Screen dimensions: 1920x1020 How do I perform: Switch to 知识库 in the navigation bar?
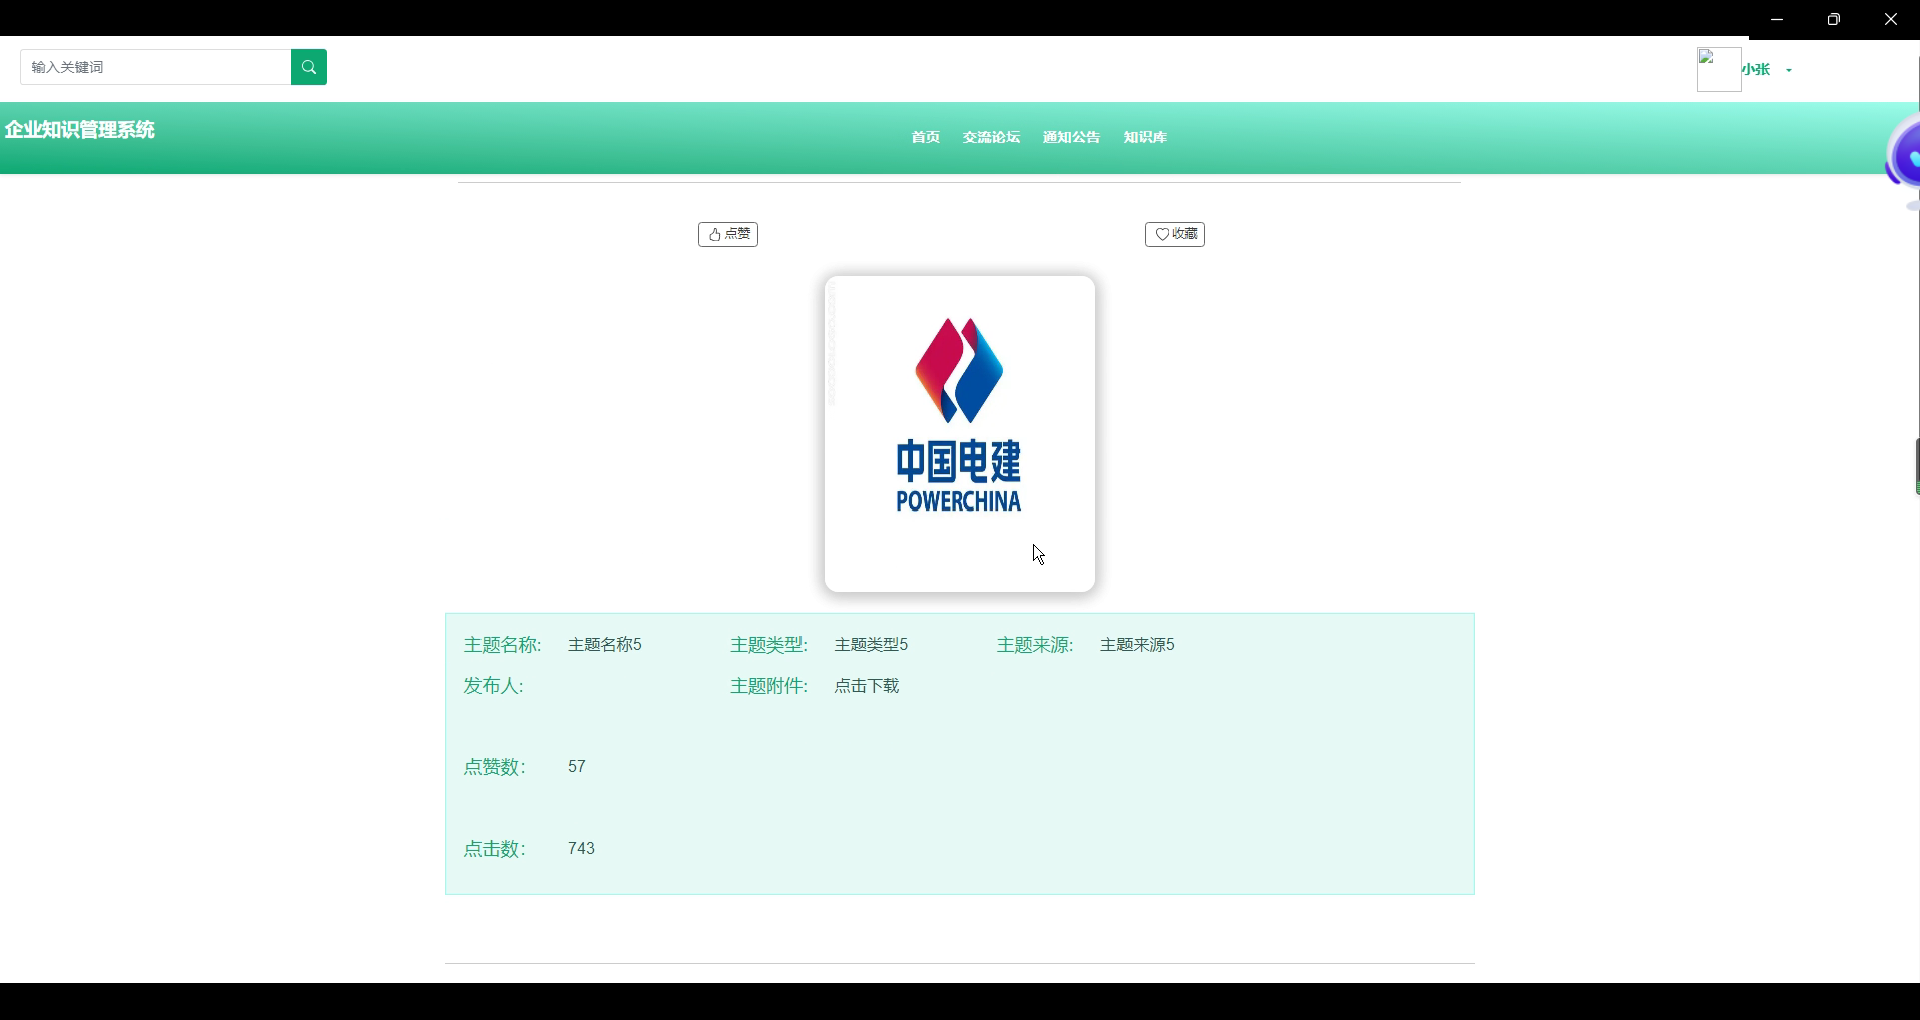pos(1145,137)
